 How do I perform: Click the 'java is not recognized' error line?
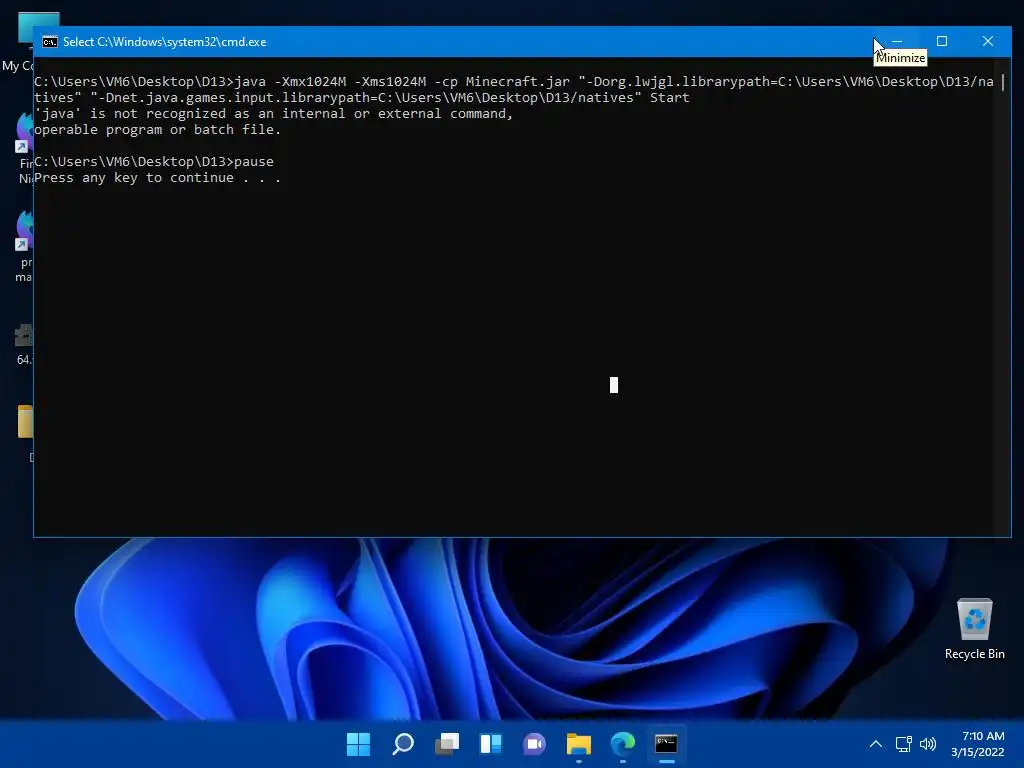[274, 114]
